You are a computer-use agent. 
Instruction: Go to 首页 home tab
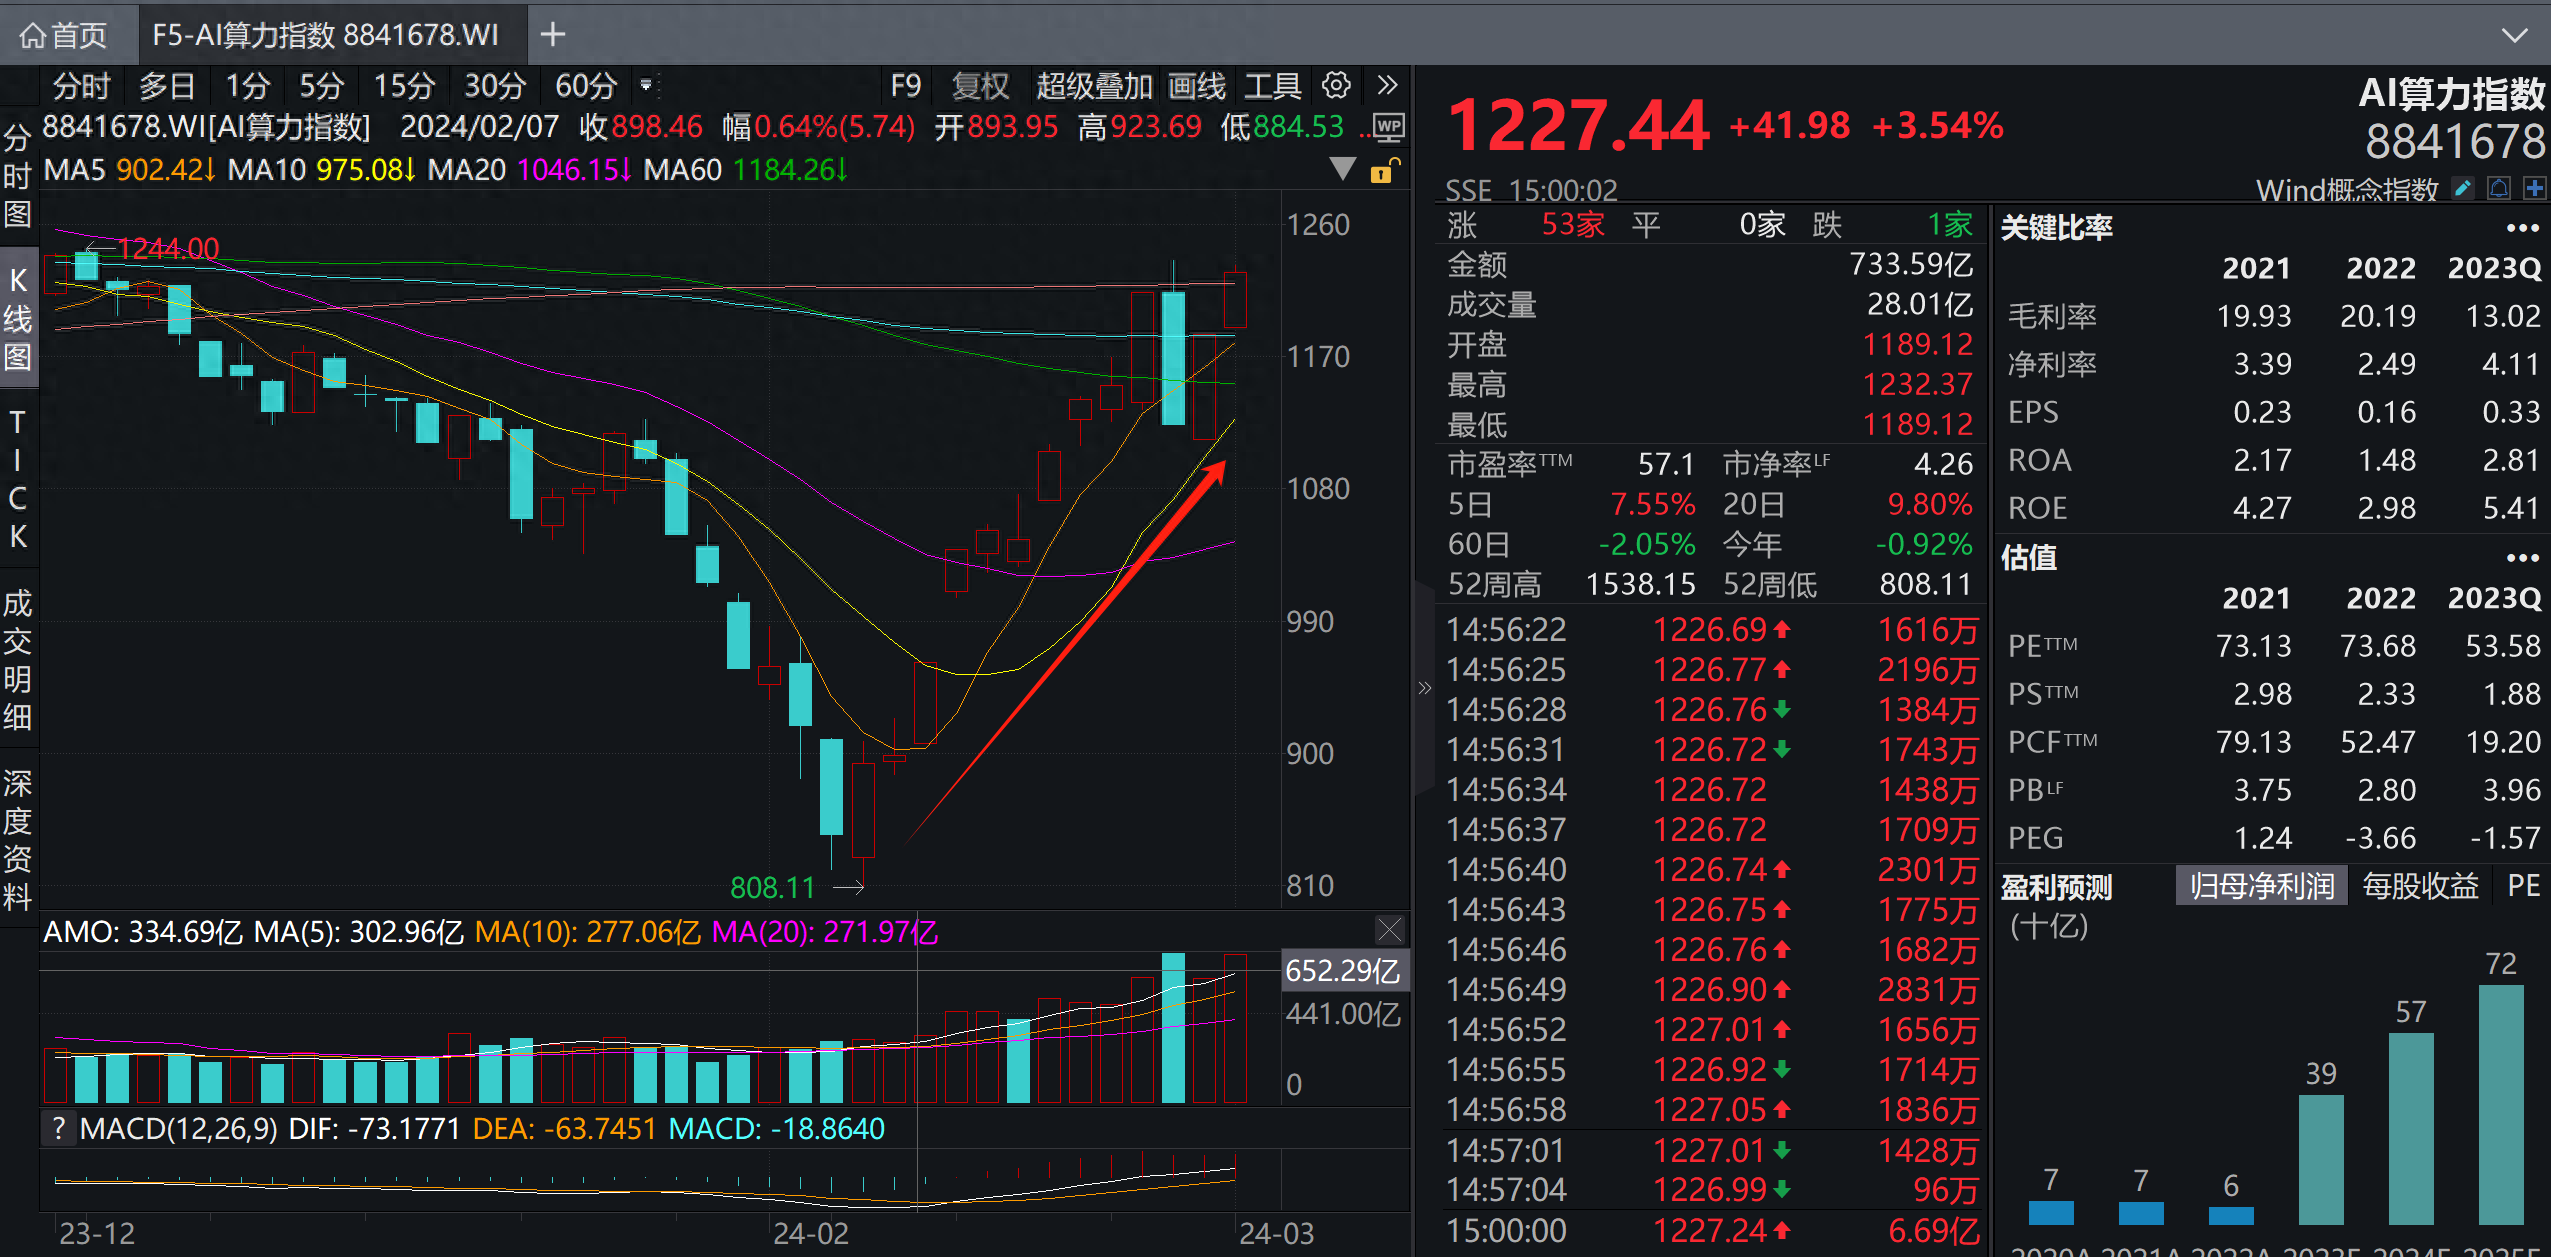click(x=65, y=35)
